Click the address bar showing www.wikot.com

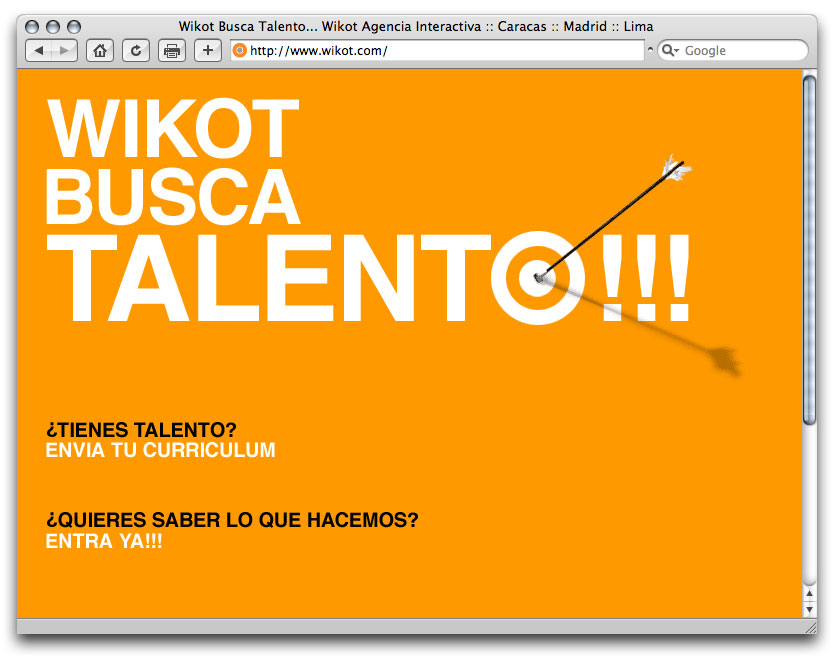click(437, 51)
